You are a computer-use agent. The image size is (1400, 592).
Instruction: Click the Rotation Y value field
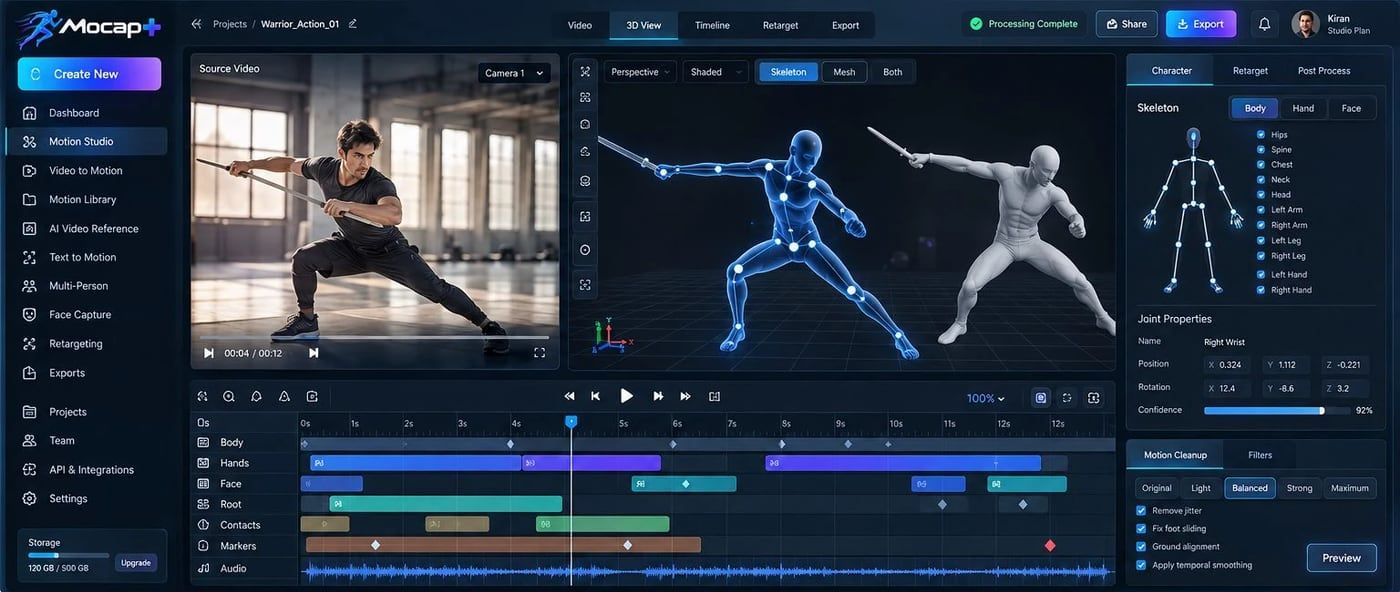pos(1286,388)
